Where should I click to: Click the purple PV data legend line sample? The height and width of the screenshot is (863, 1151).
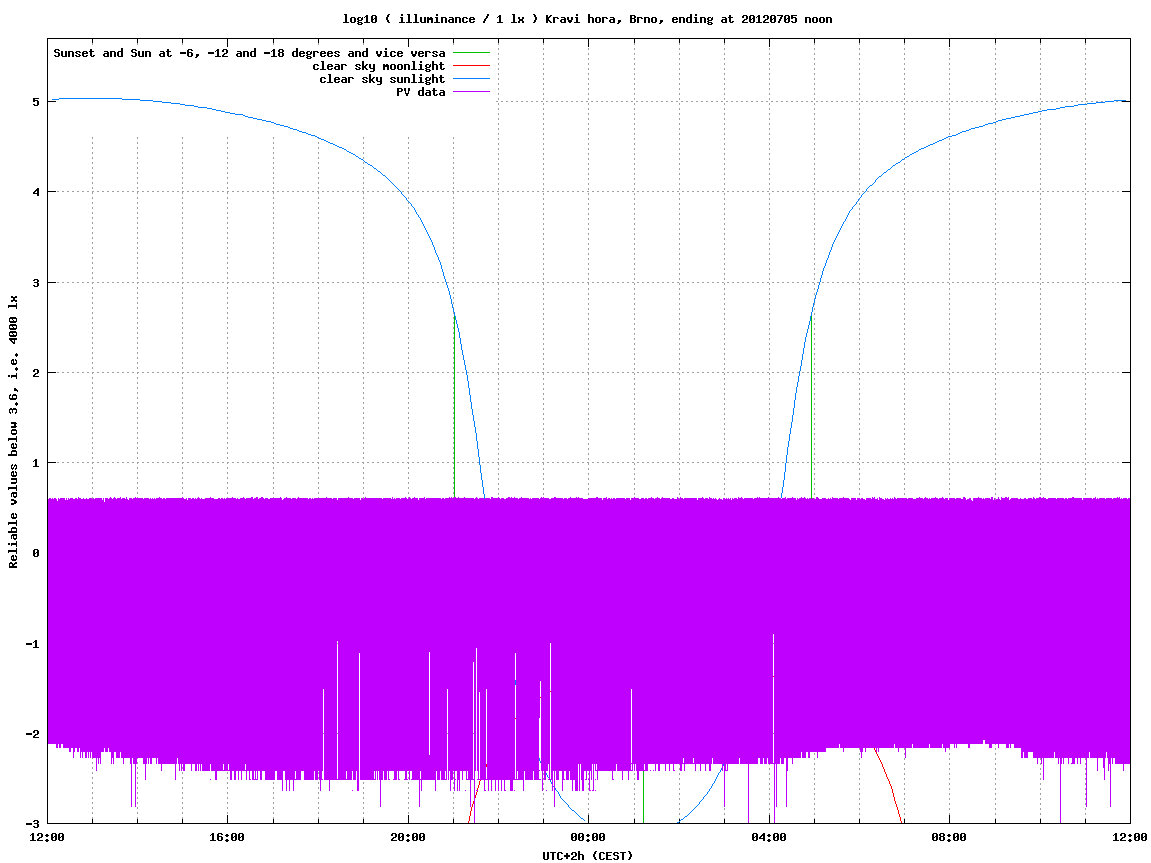pyautogui.click(x=471, y=92)
